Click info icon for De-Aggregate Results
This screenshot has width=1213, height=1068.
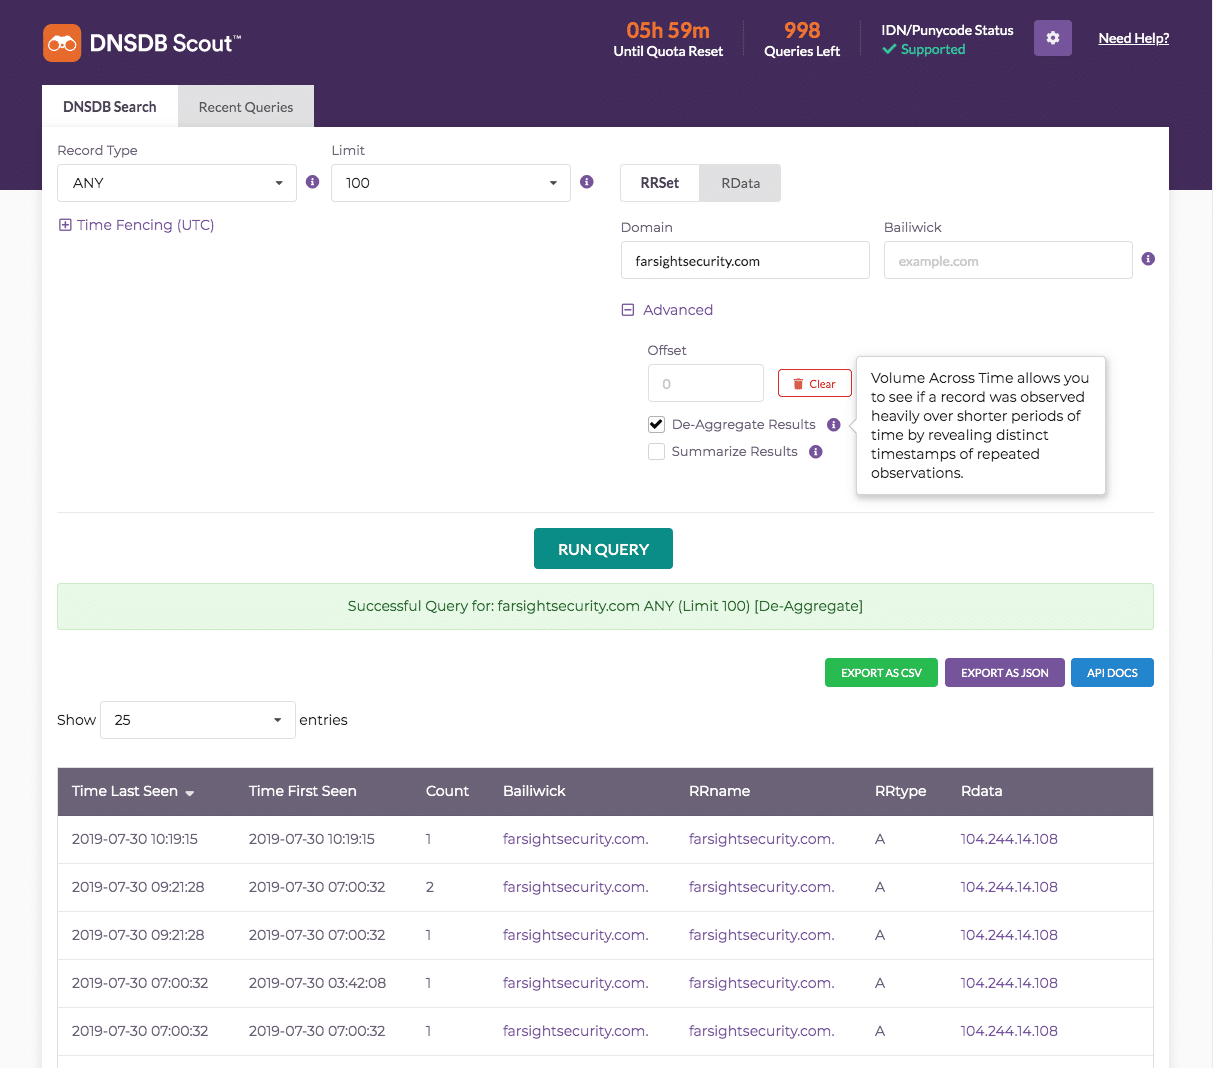pos(834,425)
